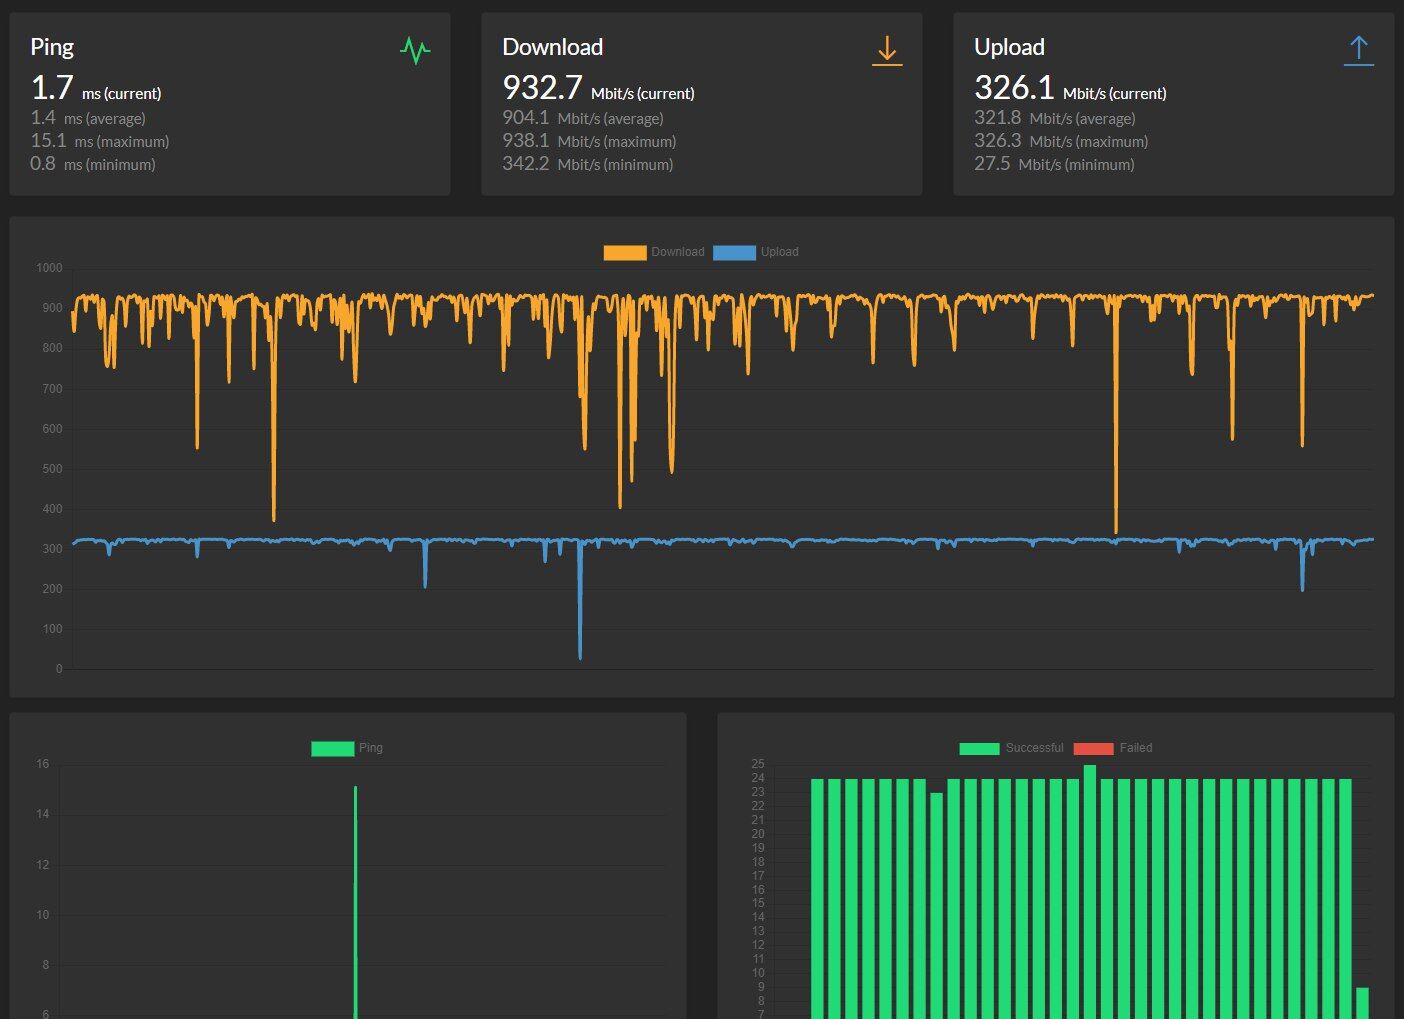This screenshot has height=1019, width=1404.
Task: Click the blue Upload legend swatch
Action: click(734, 252)
